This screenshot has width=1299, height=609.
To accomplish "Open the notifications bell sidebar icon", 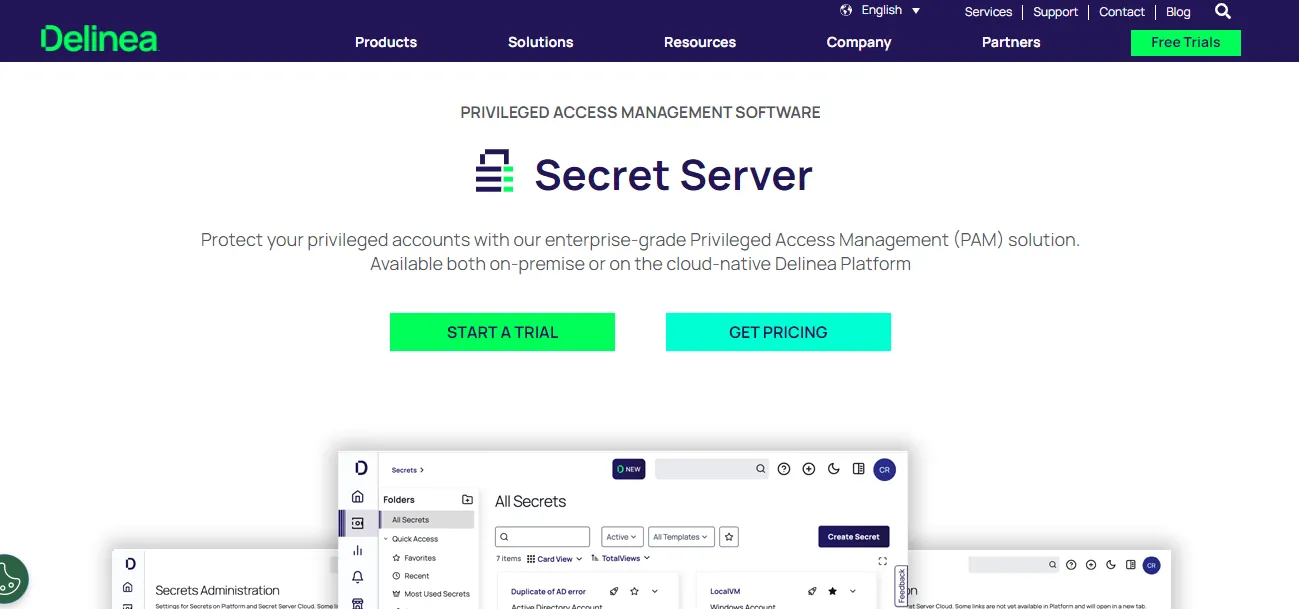I will click(x=358, y=577).
